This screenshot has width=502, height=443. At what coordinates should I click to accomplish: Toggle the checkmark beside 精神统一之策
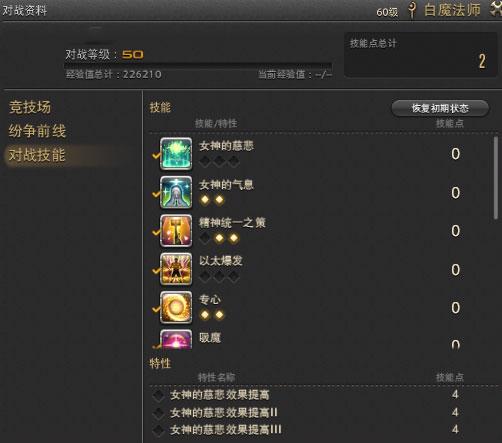pyautogui.click(x=156, y=232)
